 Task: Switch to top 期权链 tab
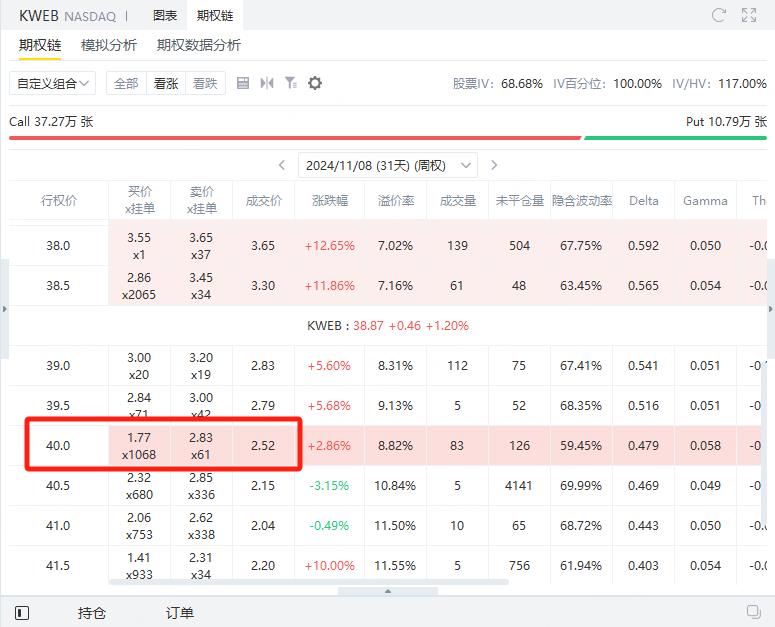click(215, 16)
